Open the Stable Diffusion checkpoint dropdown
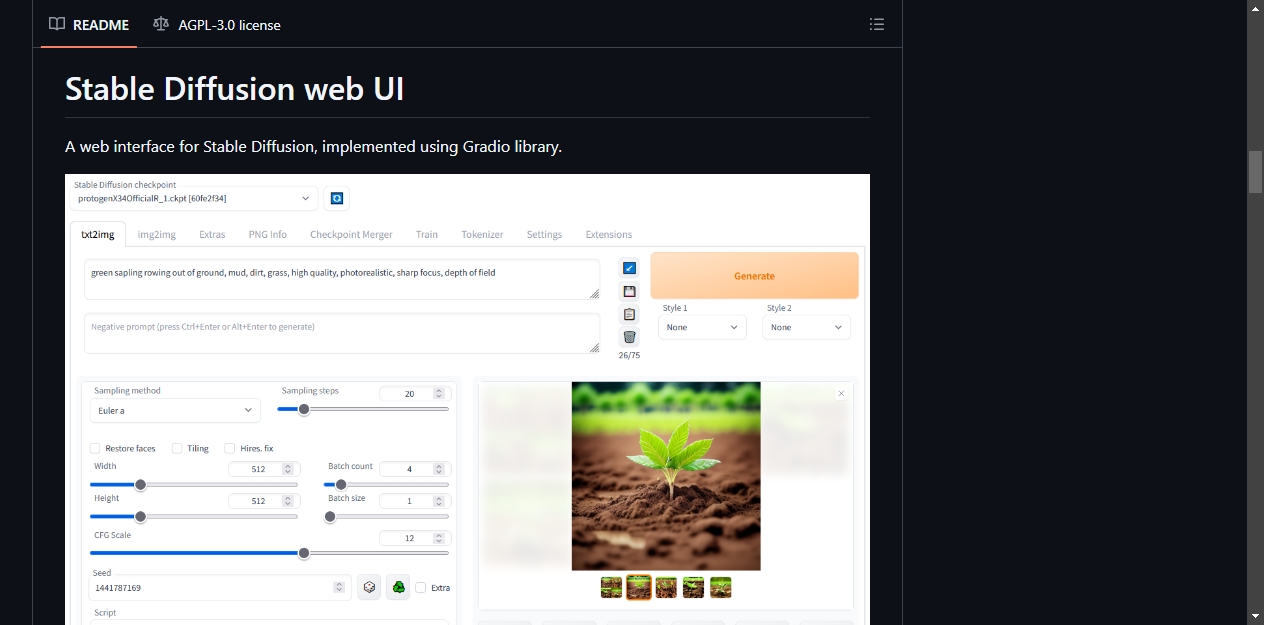Image resolution: width=1264 pixels, height=625 pixels. tap(194, 198)
